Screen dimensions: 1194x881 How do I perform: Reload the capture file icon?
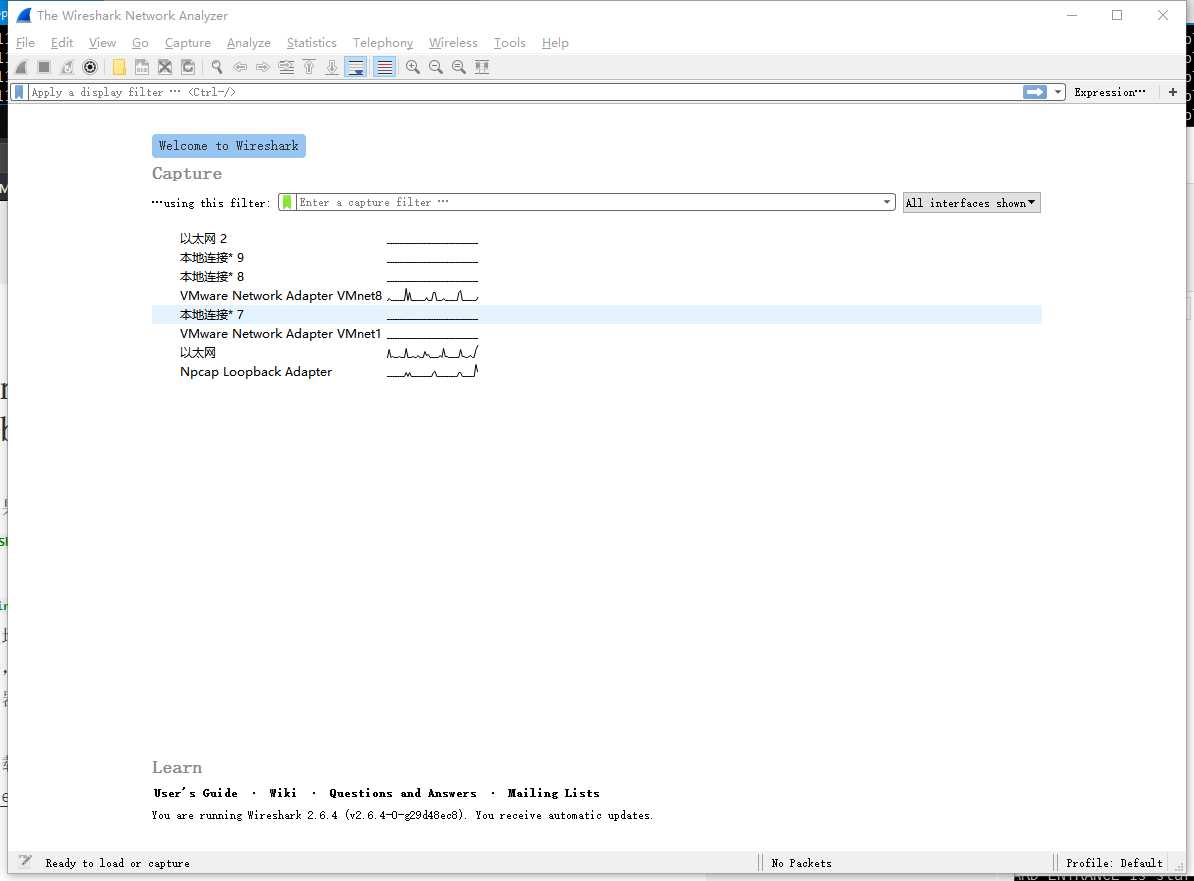point(187,67)
